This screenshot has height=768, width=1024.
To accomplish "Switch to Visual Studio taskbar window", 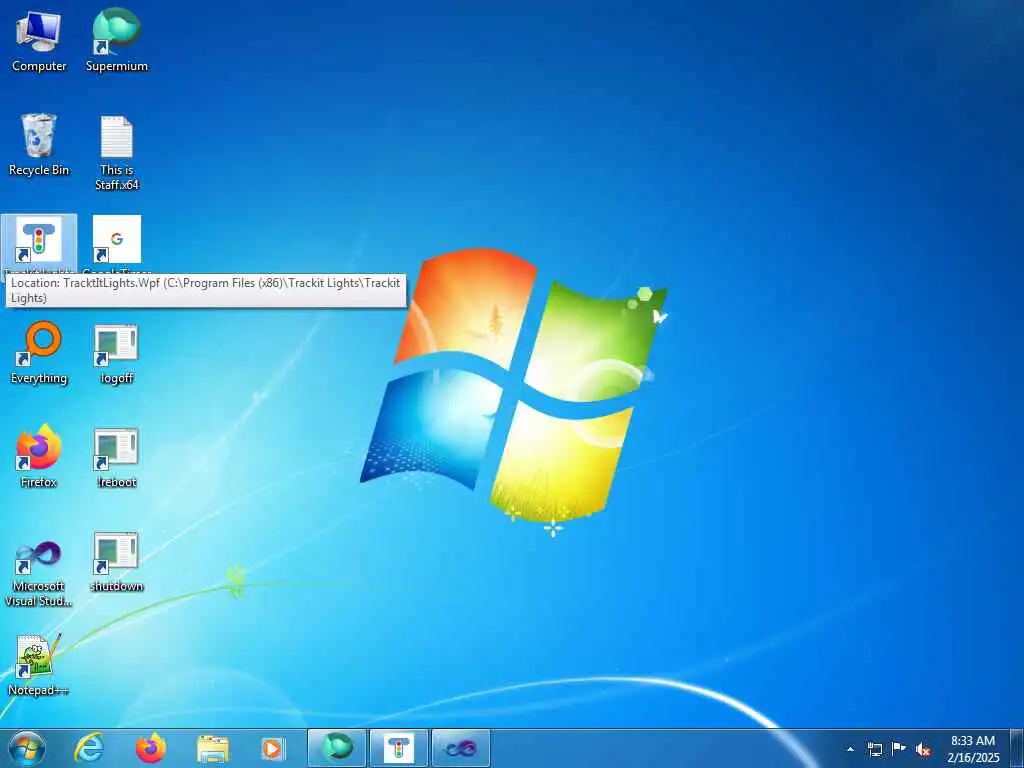I will coord(460,748).
